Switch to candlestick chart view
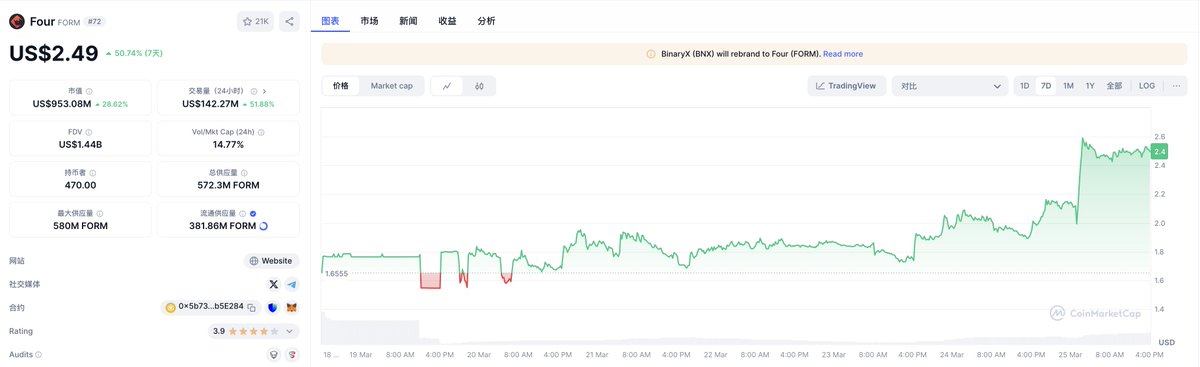1200x367 pixels. pos(479,86)
